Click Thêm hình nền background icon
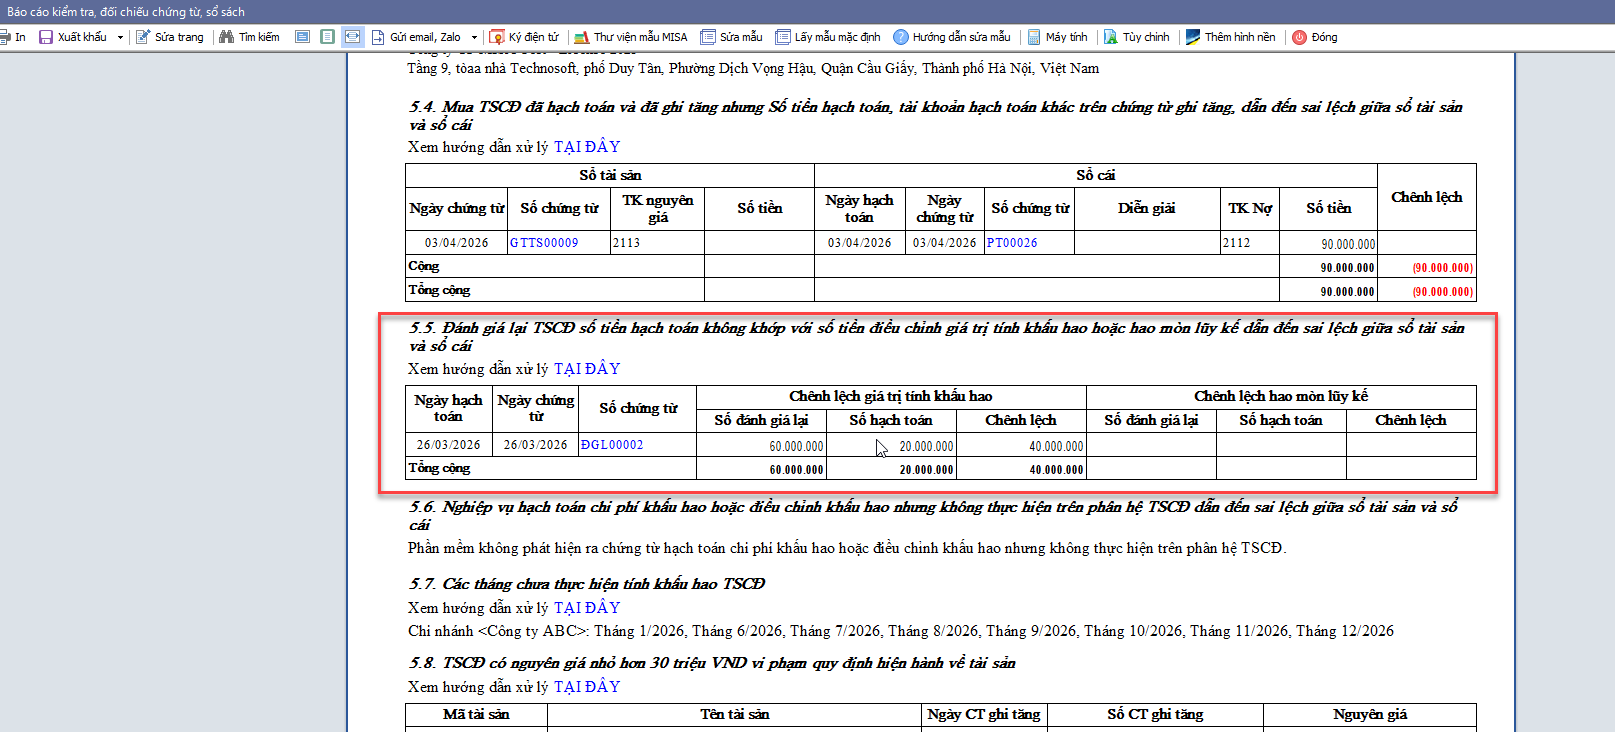 coord(1193,37)
